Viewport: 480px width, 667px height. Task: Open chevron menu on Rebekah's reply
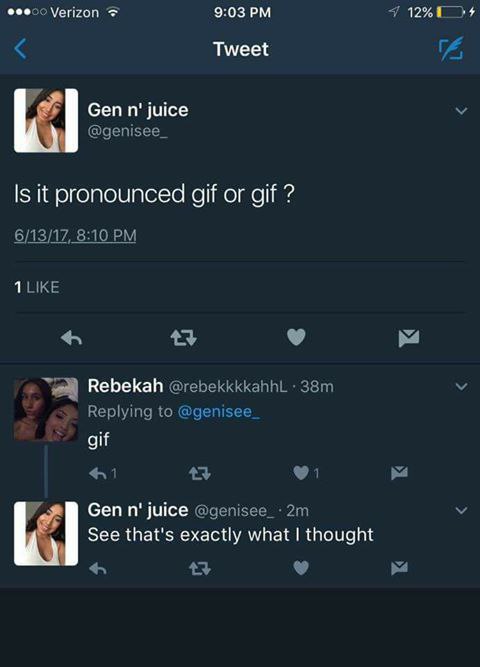461,387
